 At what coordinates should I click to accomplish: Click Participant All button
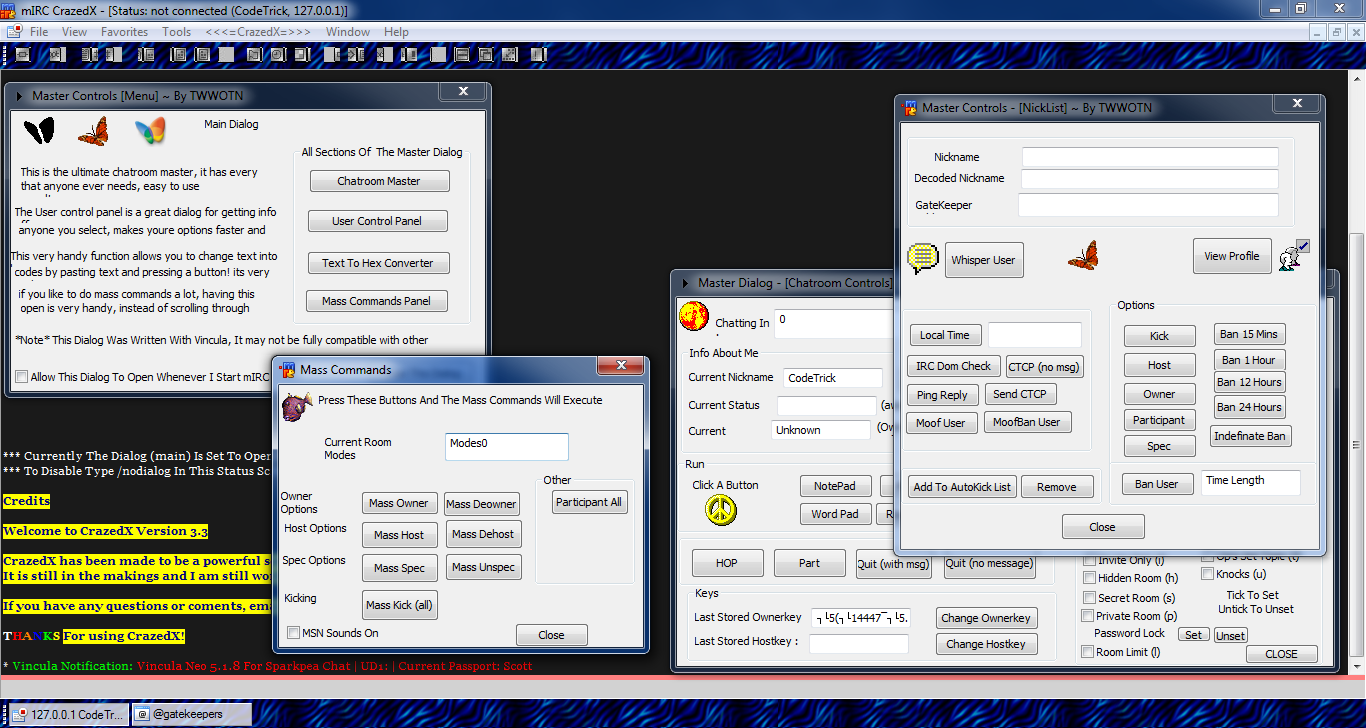(589, 502)
